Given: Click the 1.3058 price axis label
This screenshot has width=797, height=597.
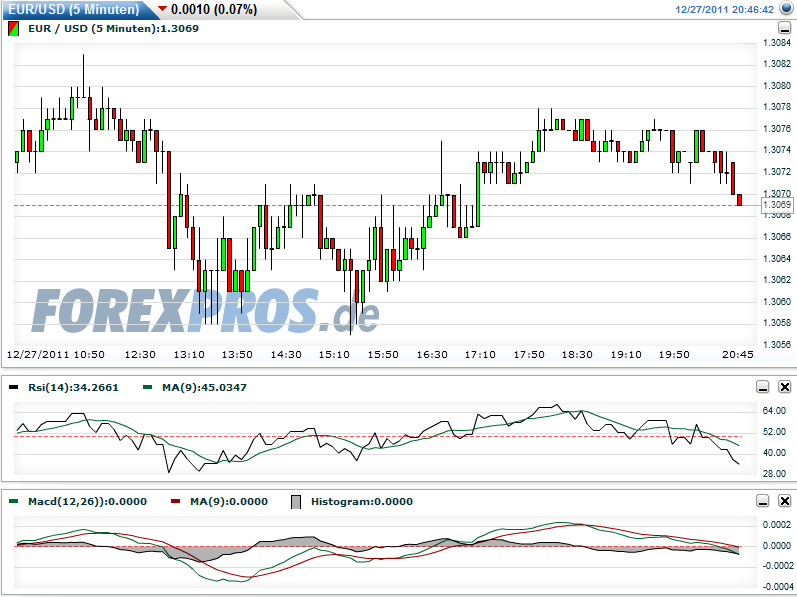Looking at the screenshot, I should coord(777,323).
